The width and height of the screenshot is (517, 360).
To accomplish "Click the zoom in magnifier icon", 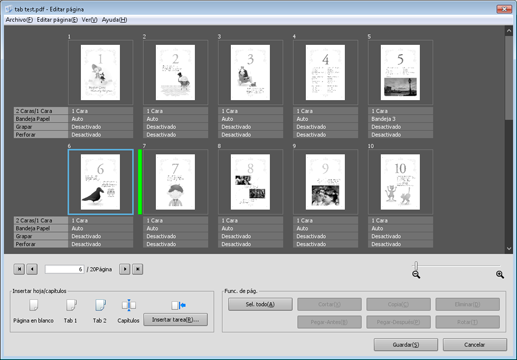I will click(500, 275).
